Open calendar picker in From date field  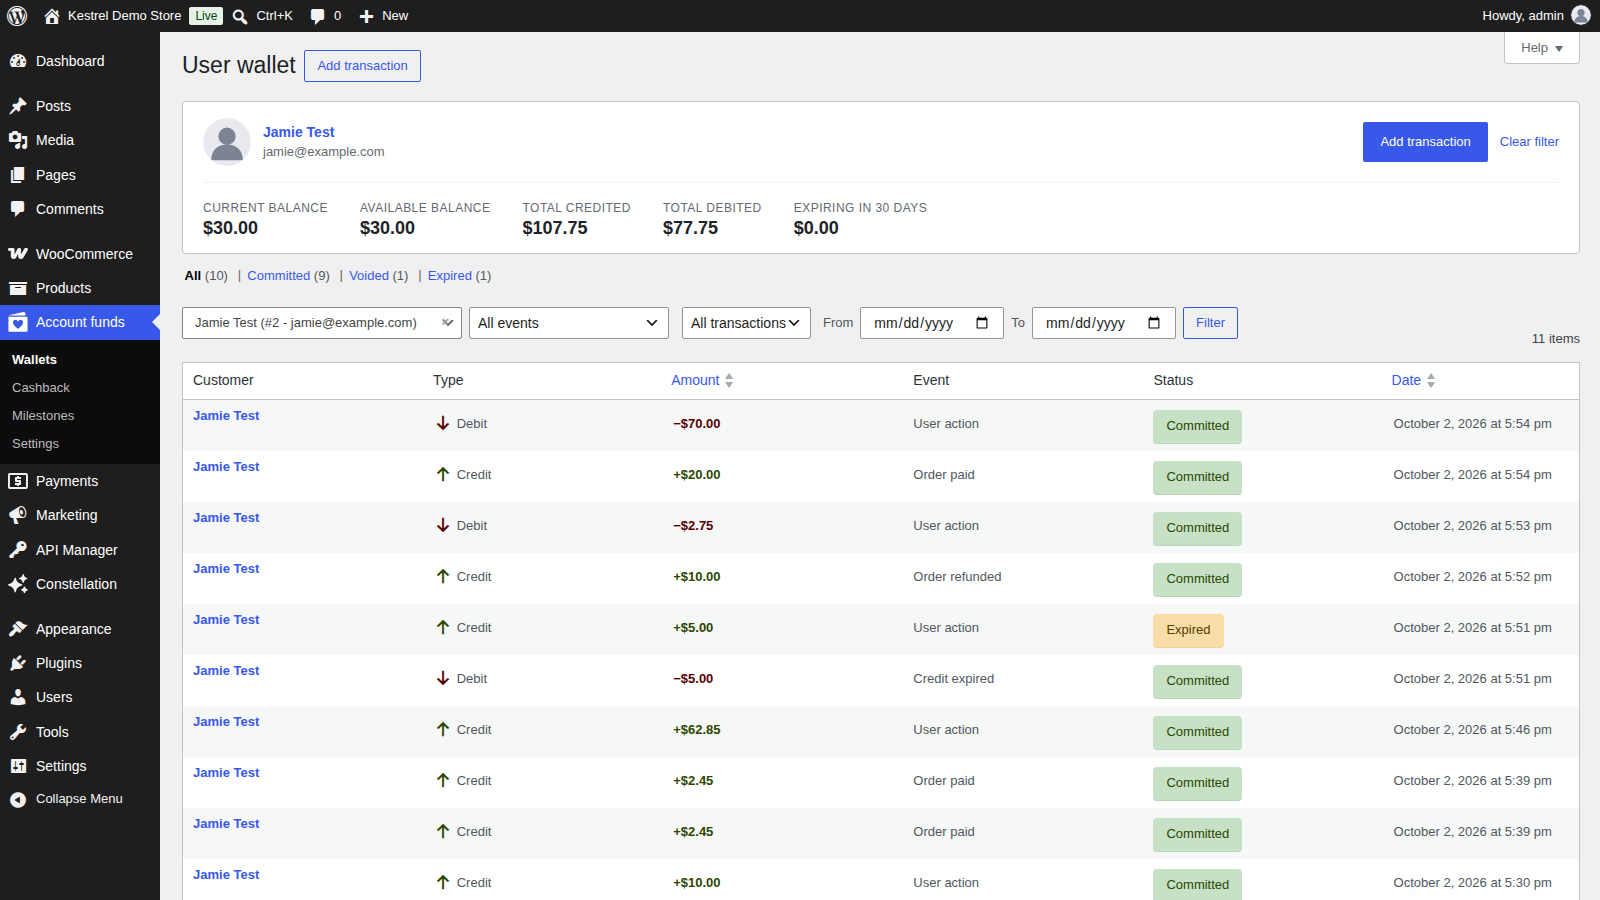click(x=982, y=323)
